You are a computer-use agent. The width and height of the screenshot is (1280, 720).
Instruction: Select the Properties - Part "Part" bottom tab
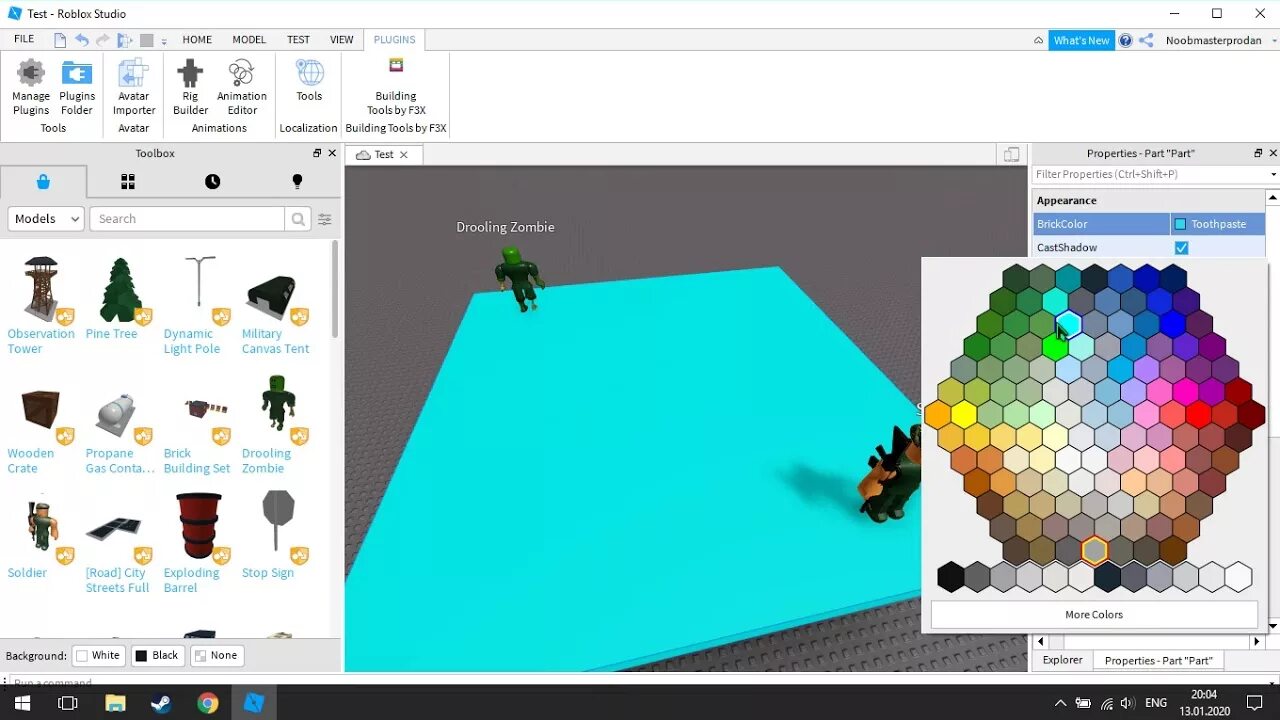click(x=1159, y=660)
